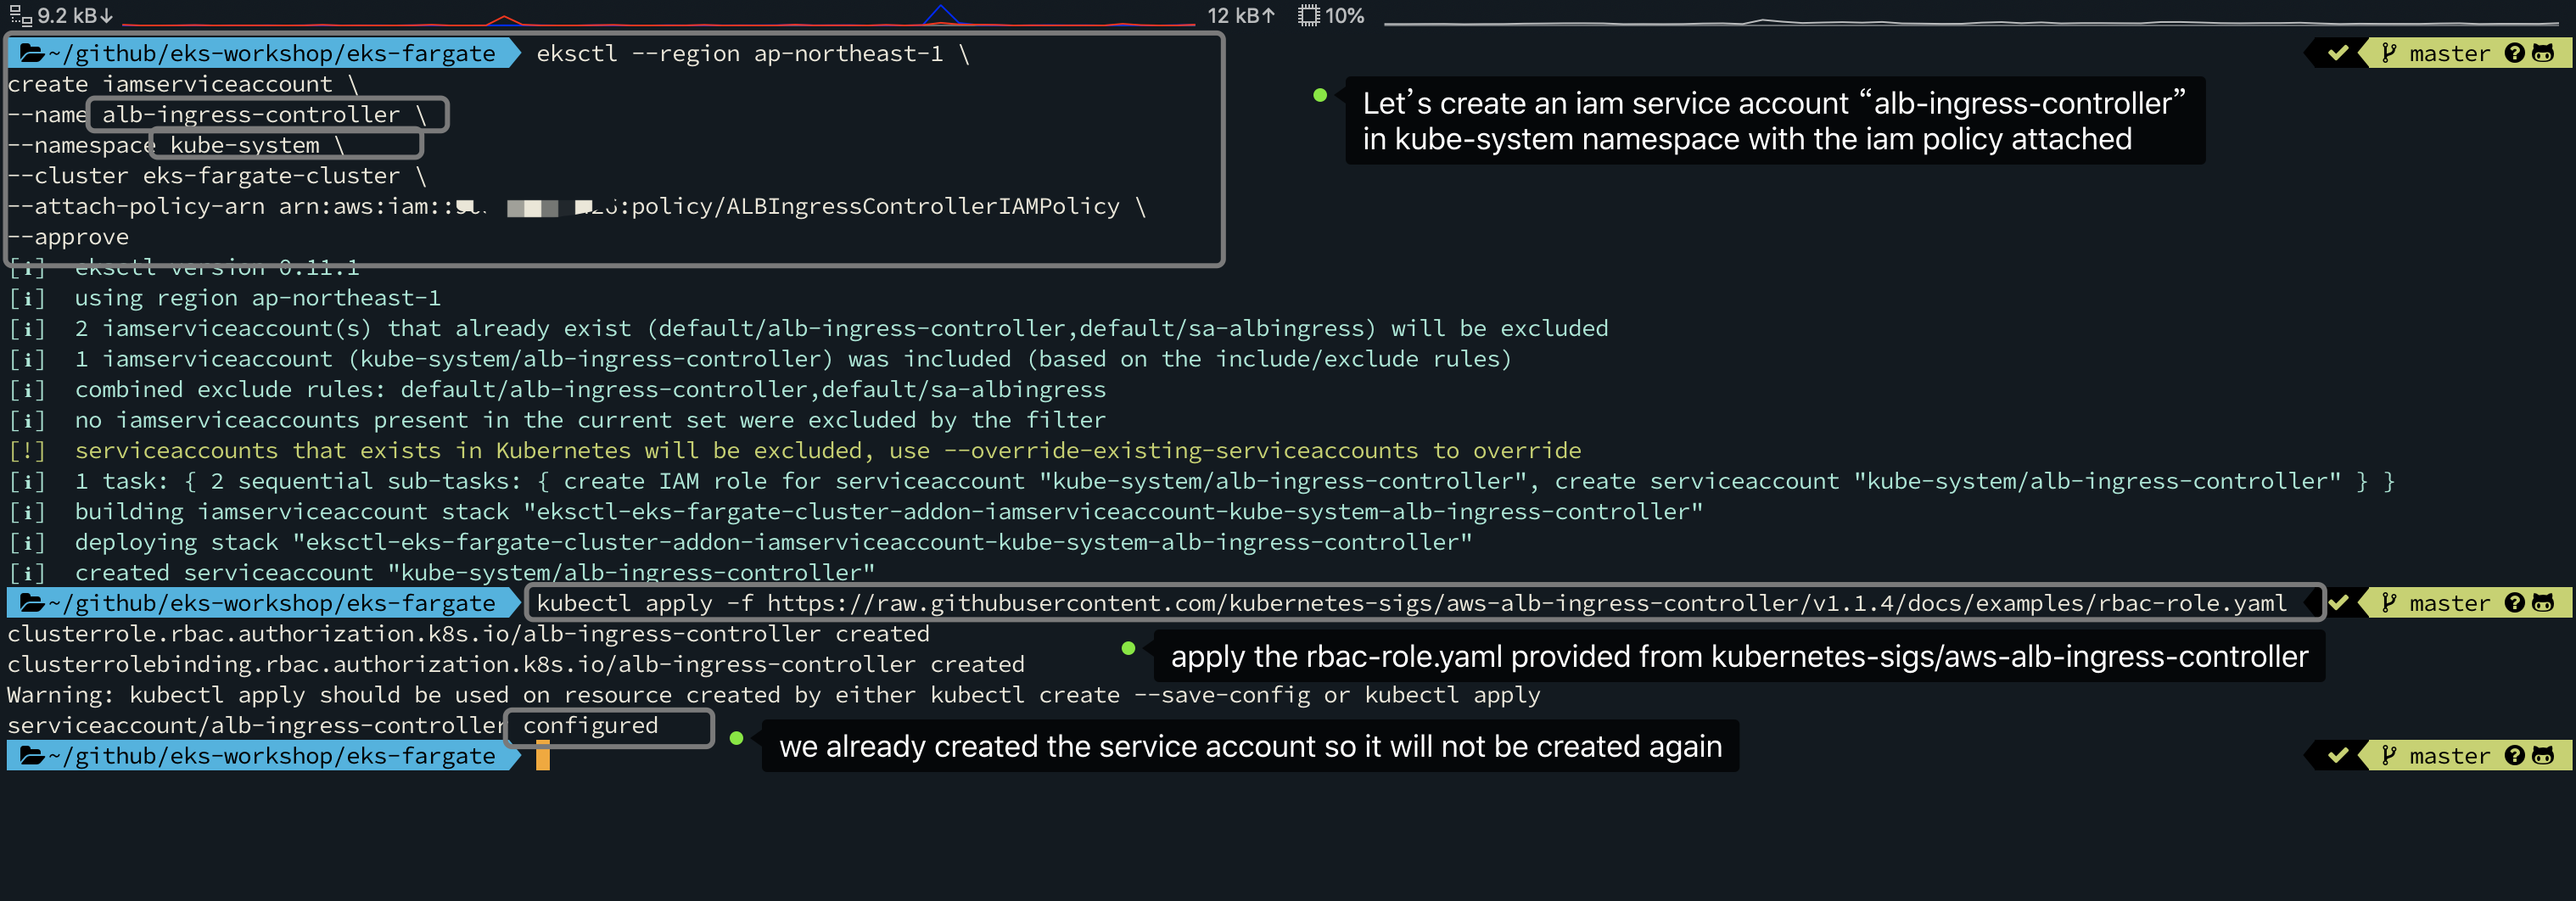
Task: Click the checkmark status icon on the last prompt row
Action: 2338,756
